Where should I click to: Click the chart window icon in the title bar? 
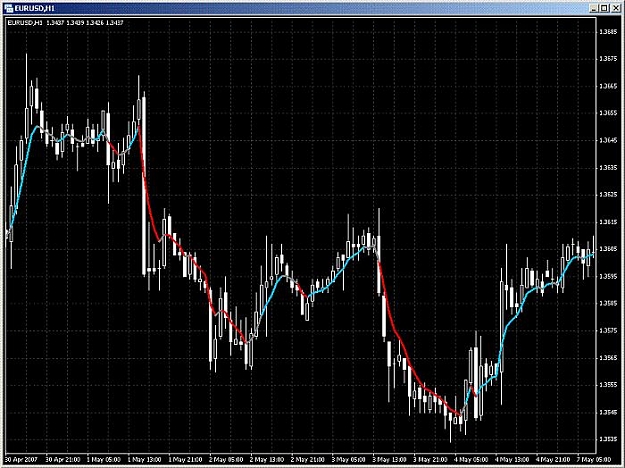tap(8, 8)
